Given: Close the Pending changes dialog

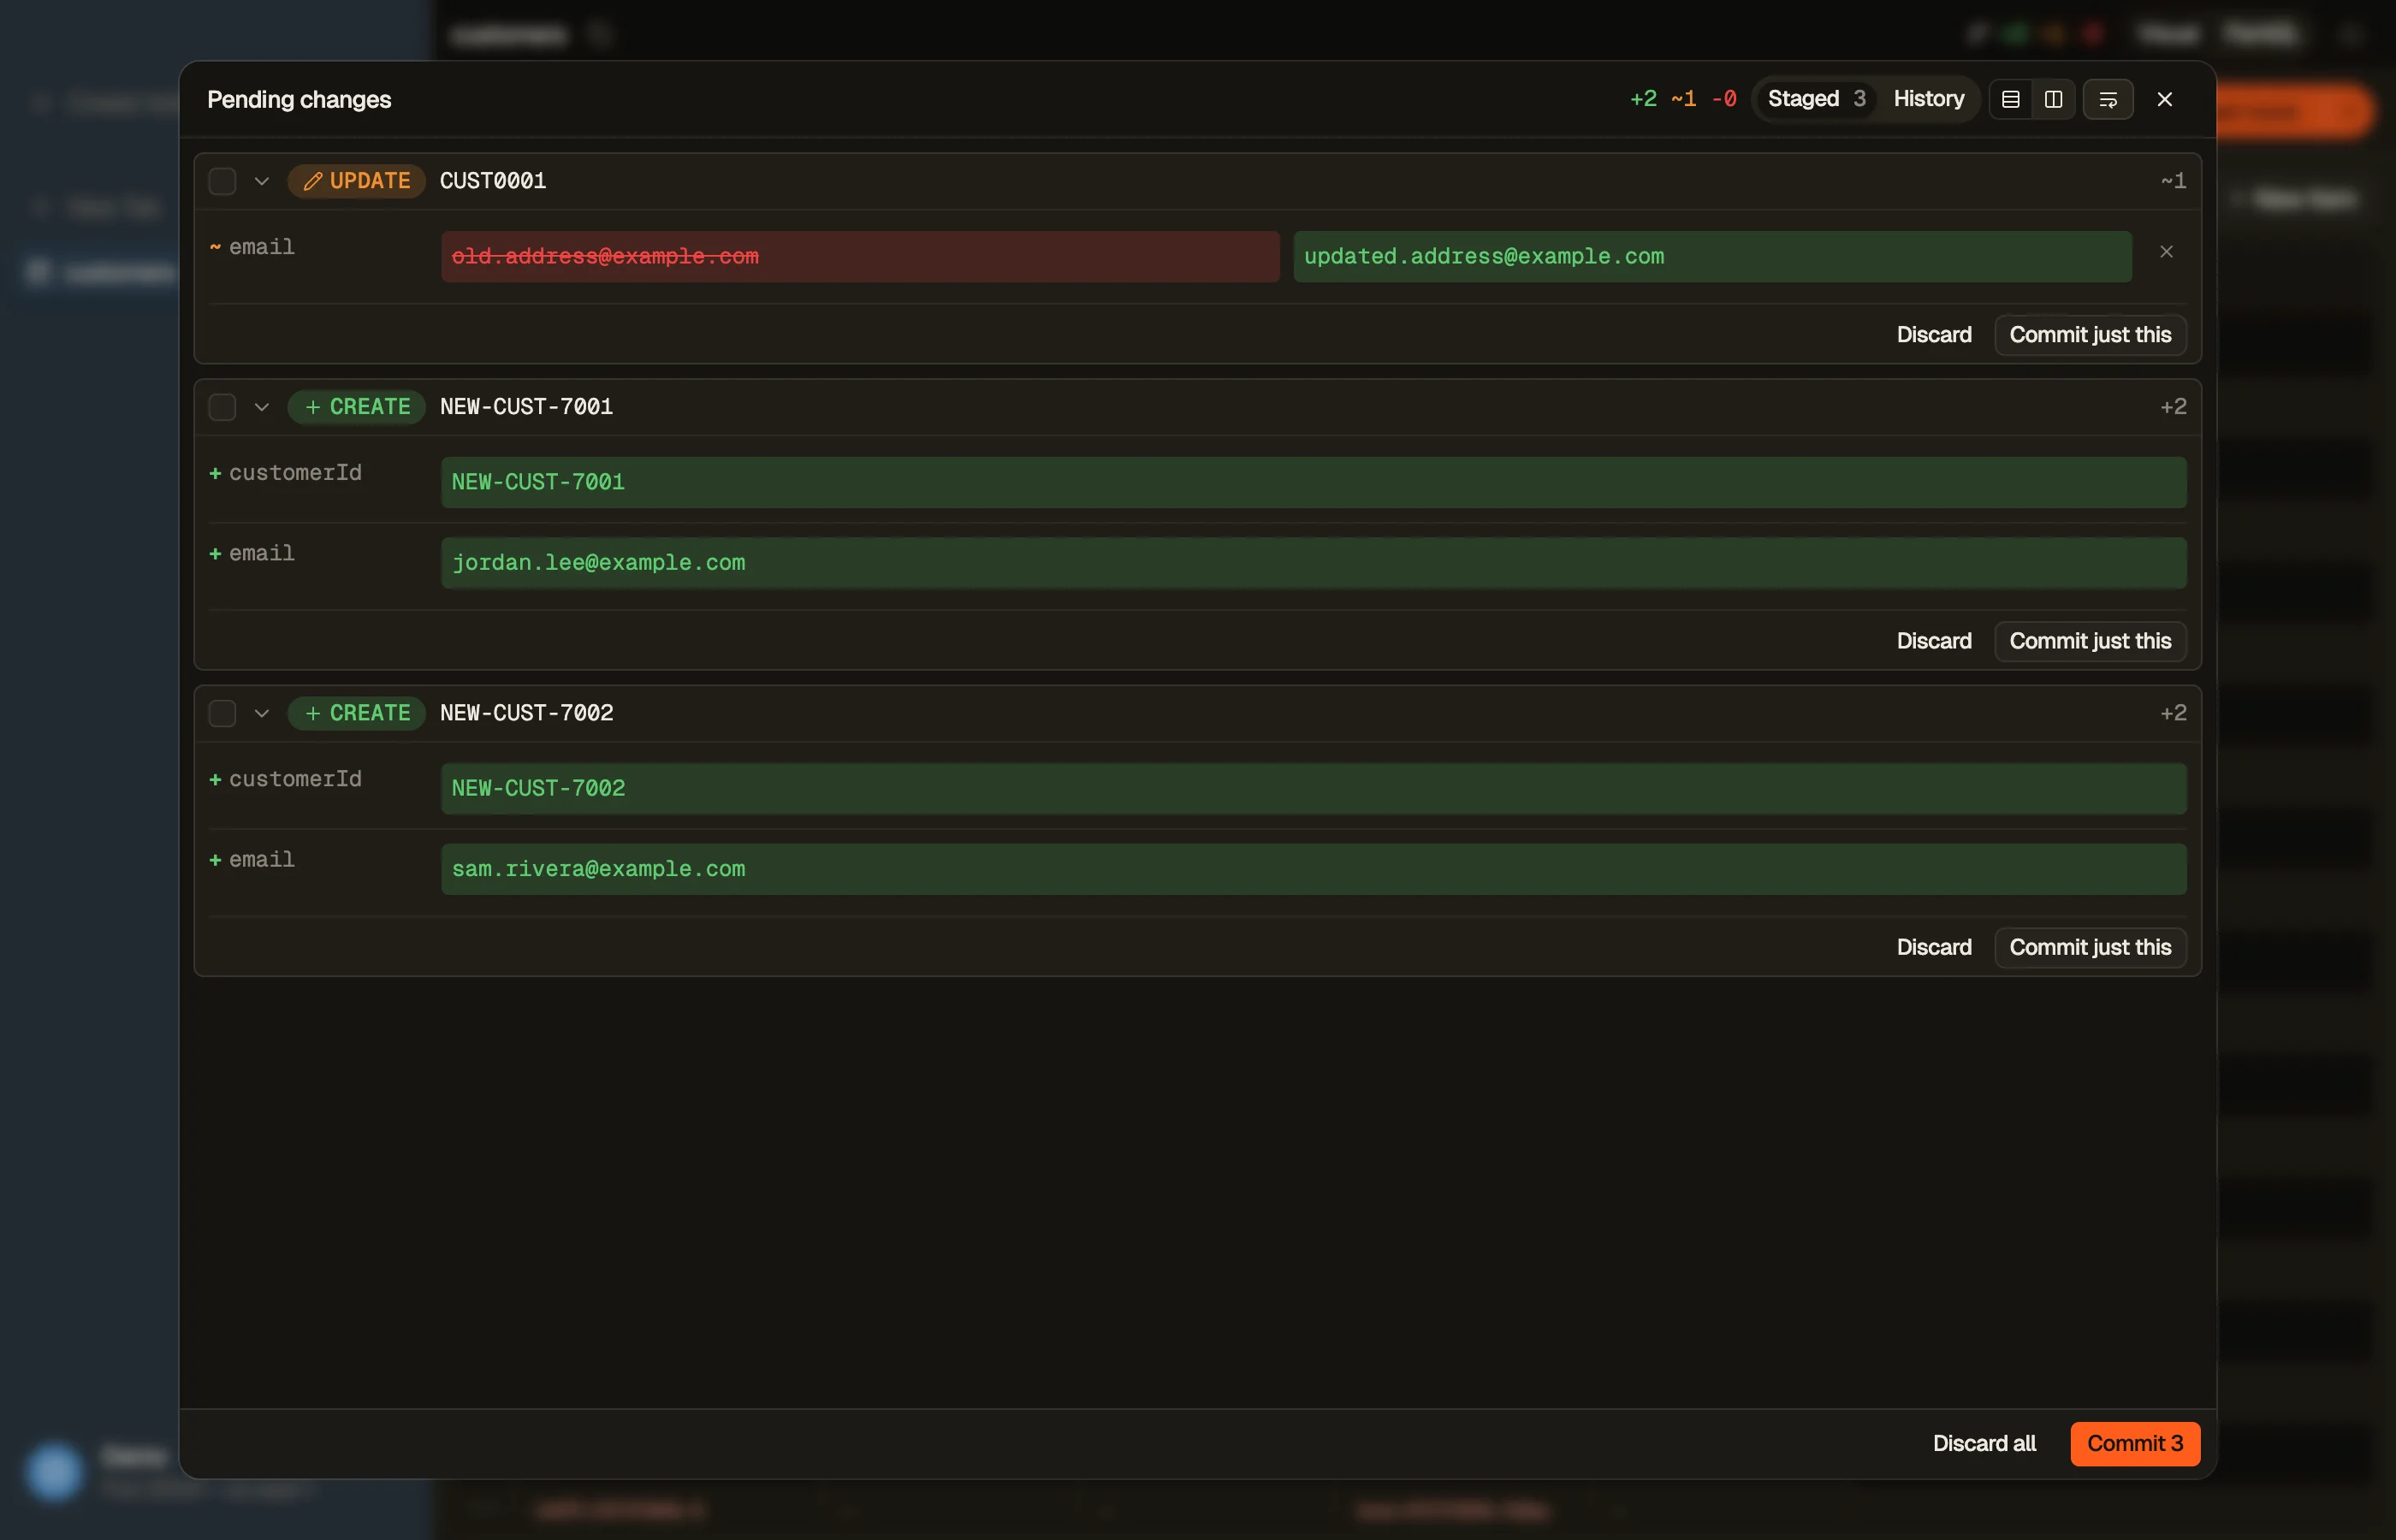Looking at the screenshot, I should click(2164, 99).
